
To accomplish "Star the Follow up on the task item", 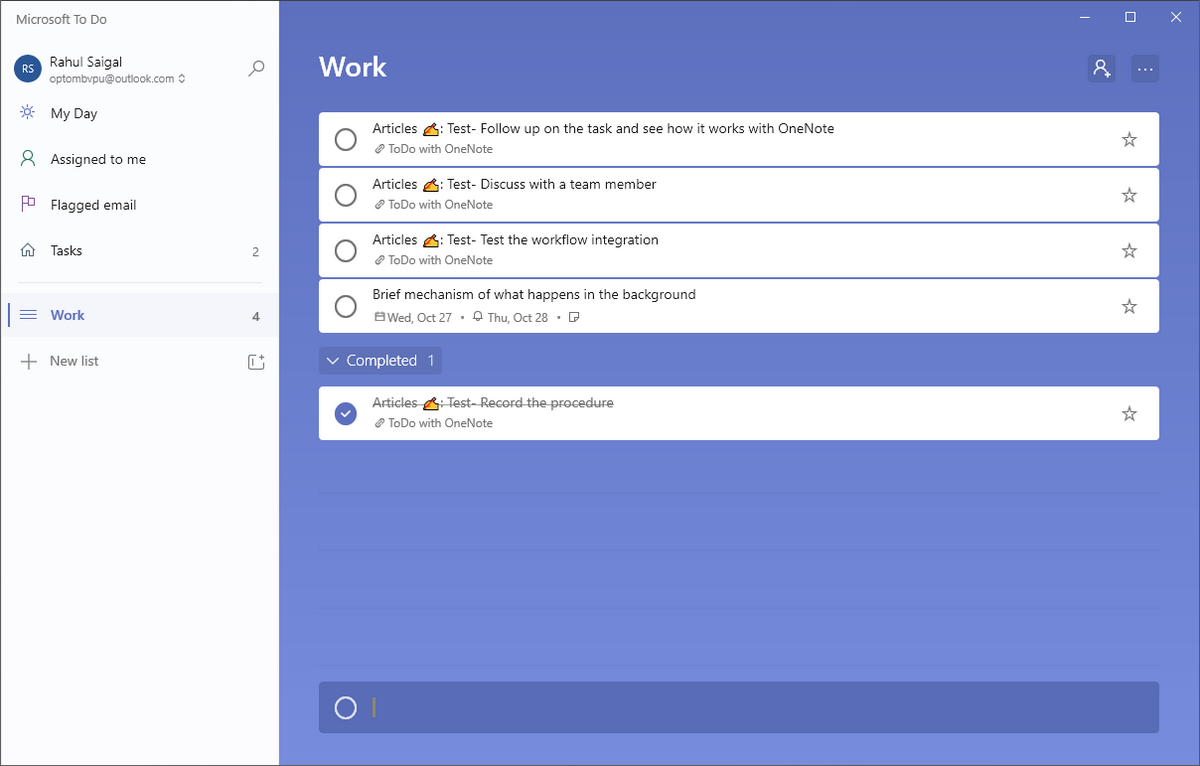I will 1129,139.
